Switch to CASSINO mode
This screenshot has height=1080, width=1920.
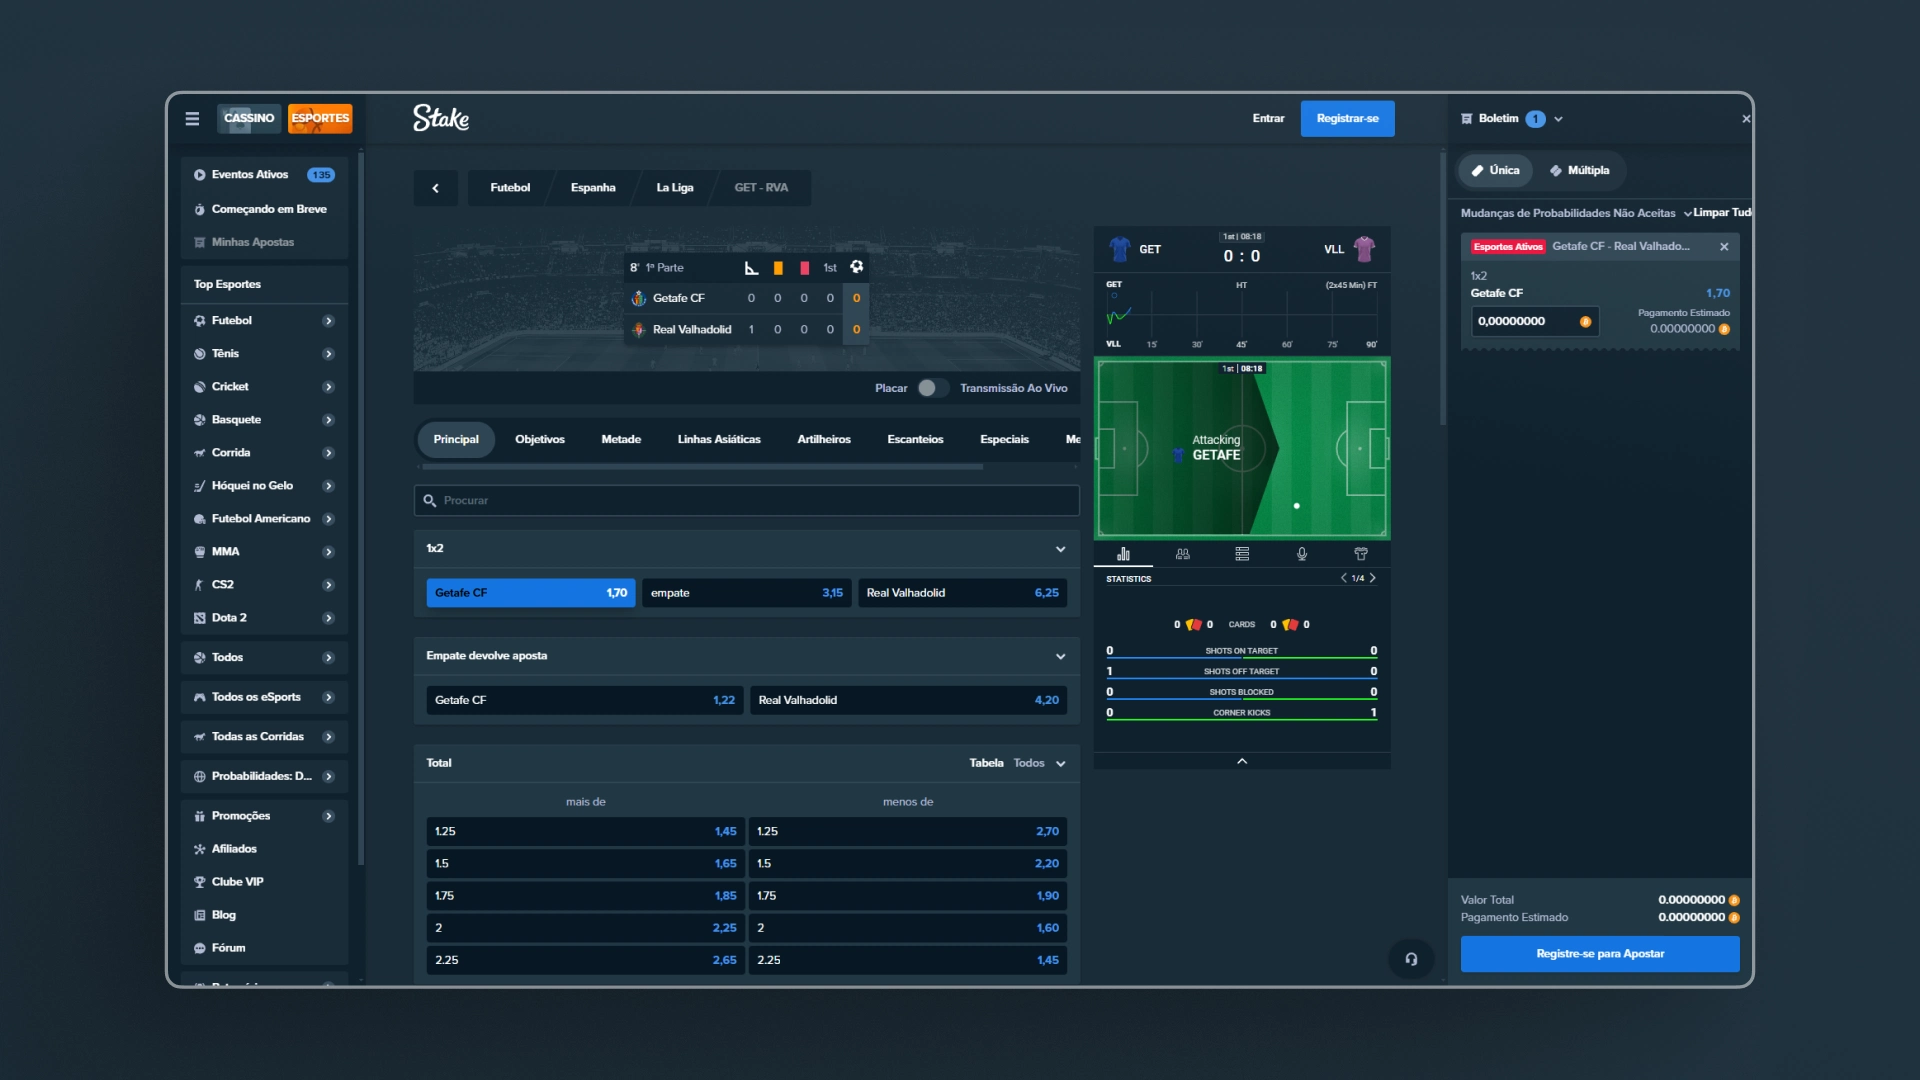point(249,118)
